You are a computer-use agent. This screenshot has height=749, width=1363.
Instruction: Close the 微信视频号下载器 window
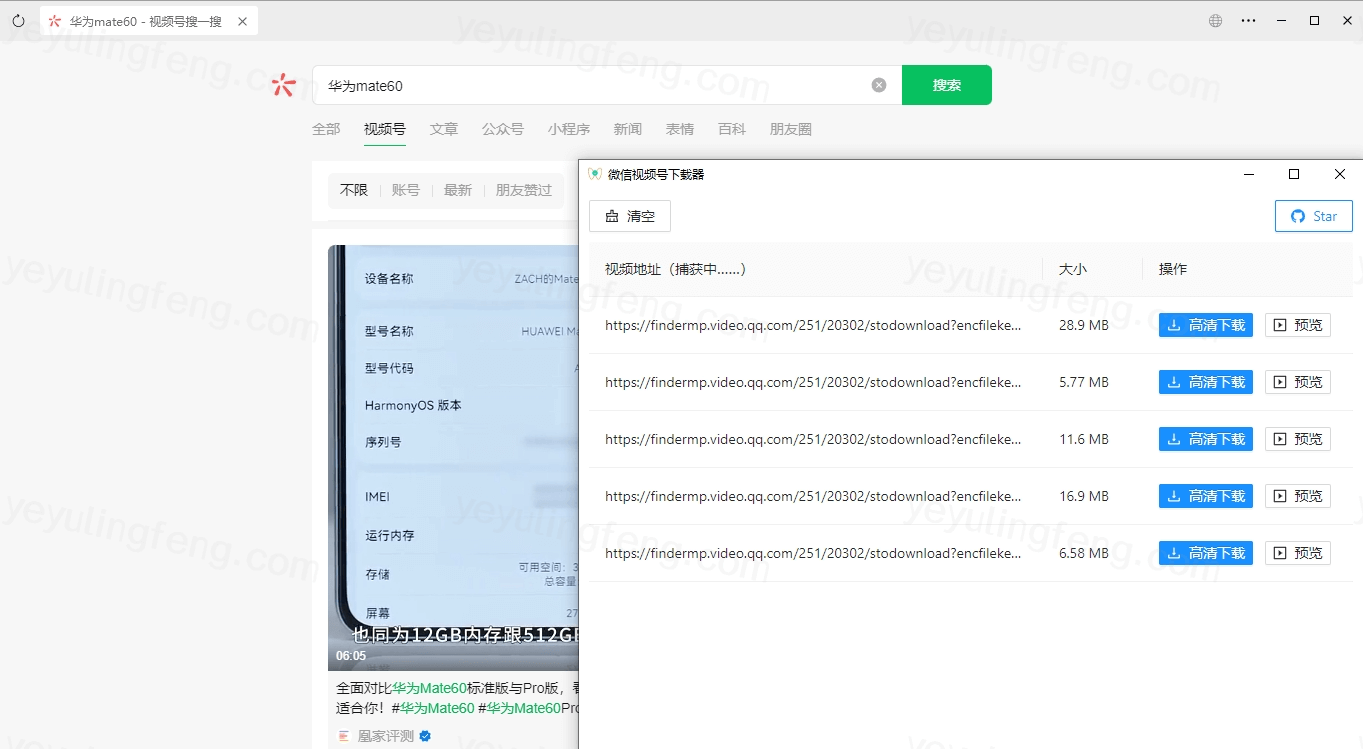point(1340,174)
